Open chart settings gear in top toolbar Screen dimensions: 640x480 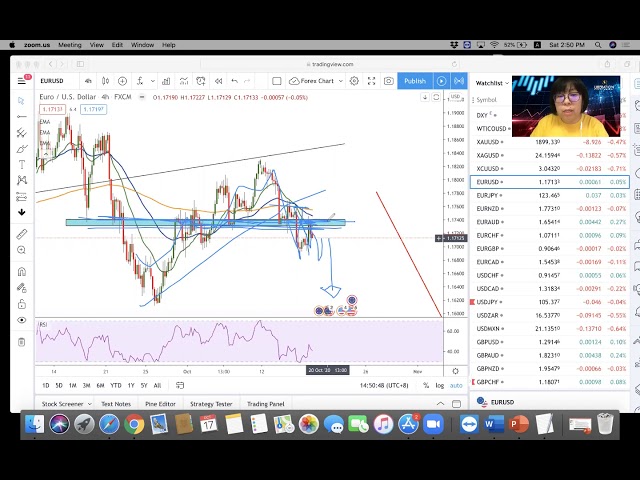click(354, 81)
